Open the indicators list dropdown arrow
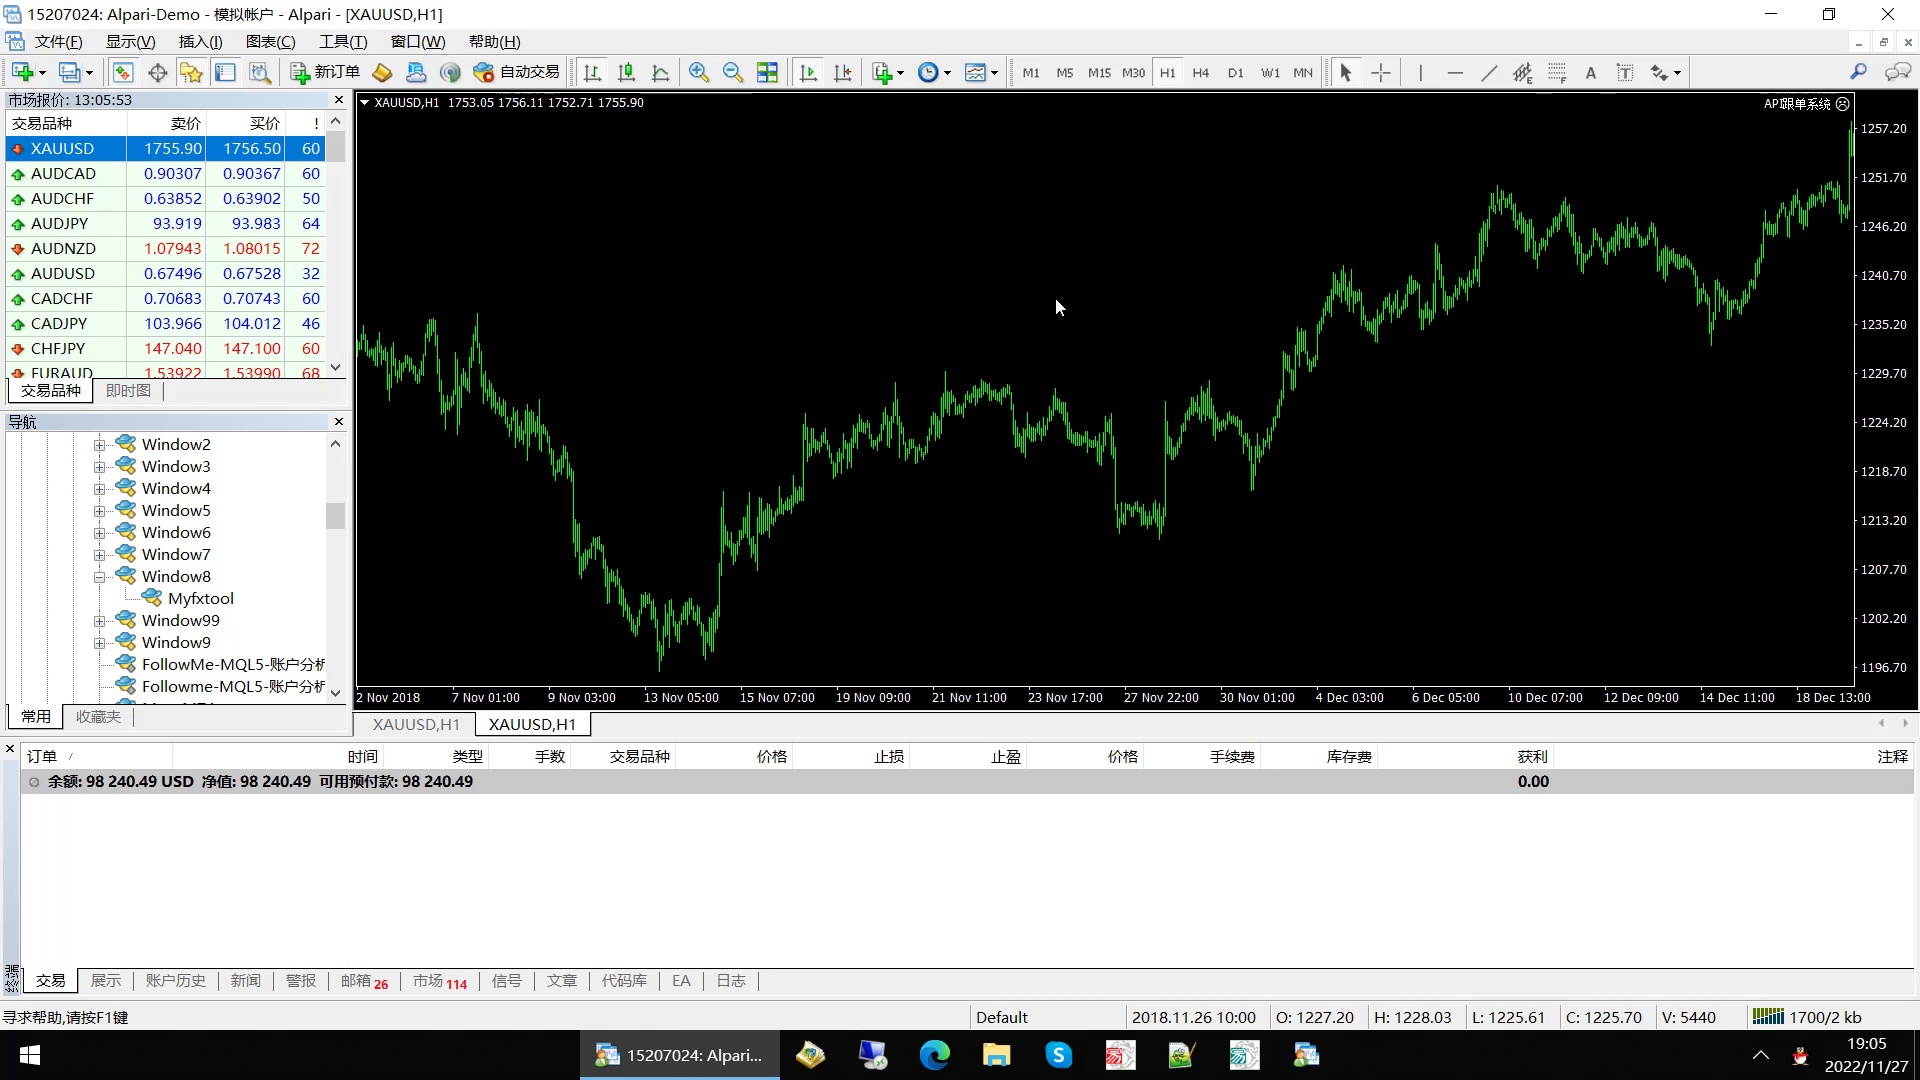The width and height of the screenshot is (1920, 1080). click(x=901, y=72)
